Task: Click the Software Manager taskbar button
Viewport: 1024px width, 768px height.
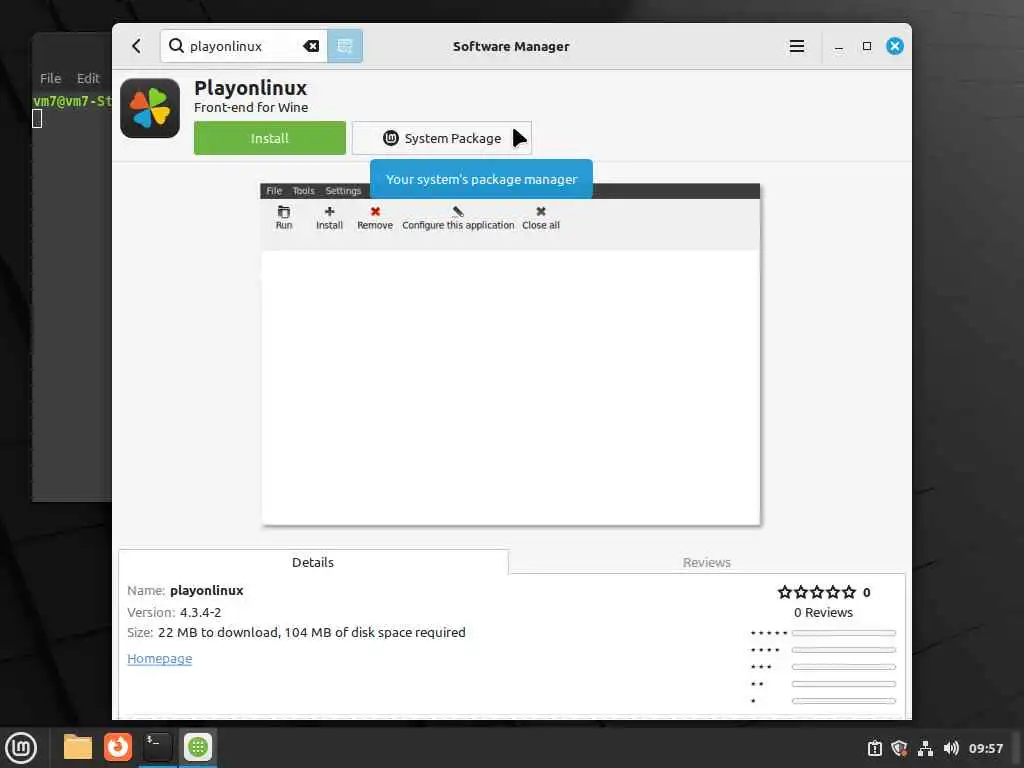Action: tap(198, 747)
